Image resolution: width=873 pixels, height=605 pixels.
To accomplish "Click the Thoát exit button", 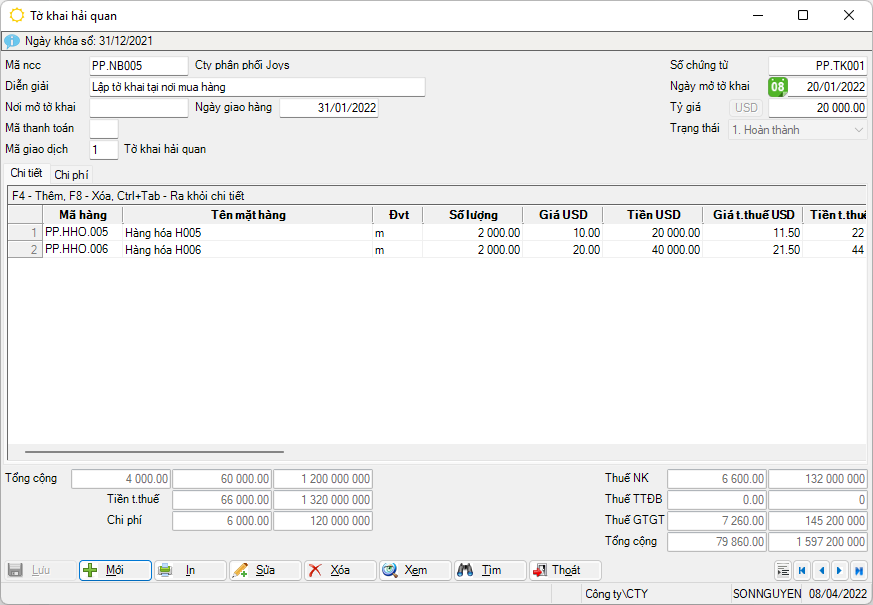I will [x=565, y=570].
